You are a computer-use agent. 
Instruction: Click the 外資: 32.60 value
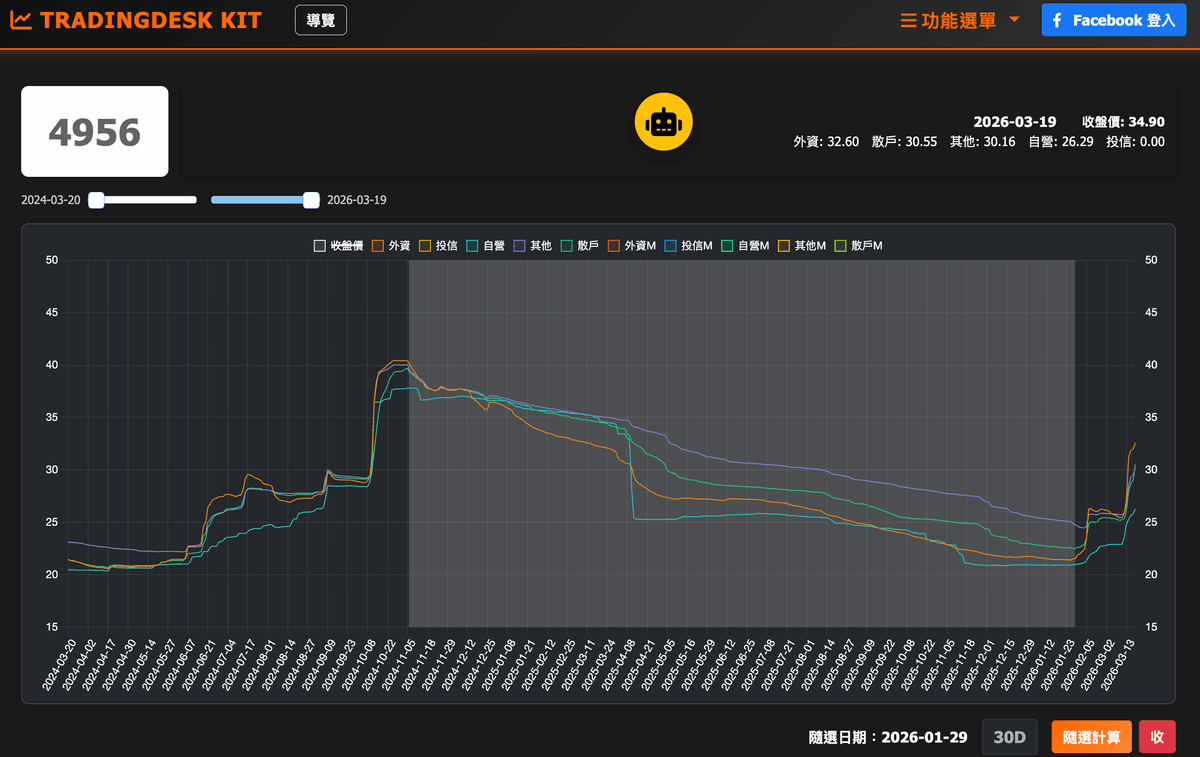pos(826,142)
